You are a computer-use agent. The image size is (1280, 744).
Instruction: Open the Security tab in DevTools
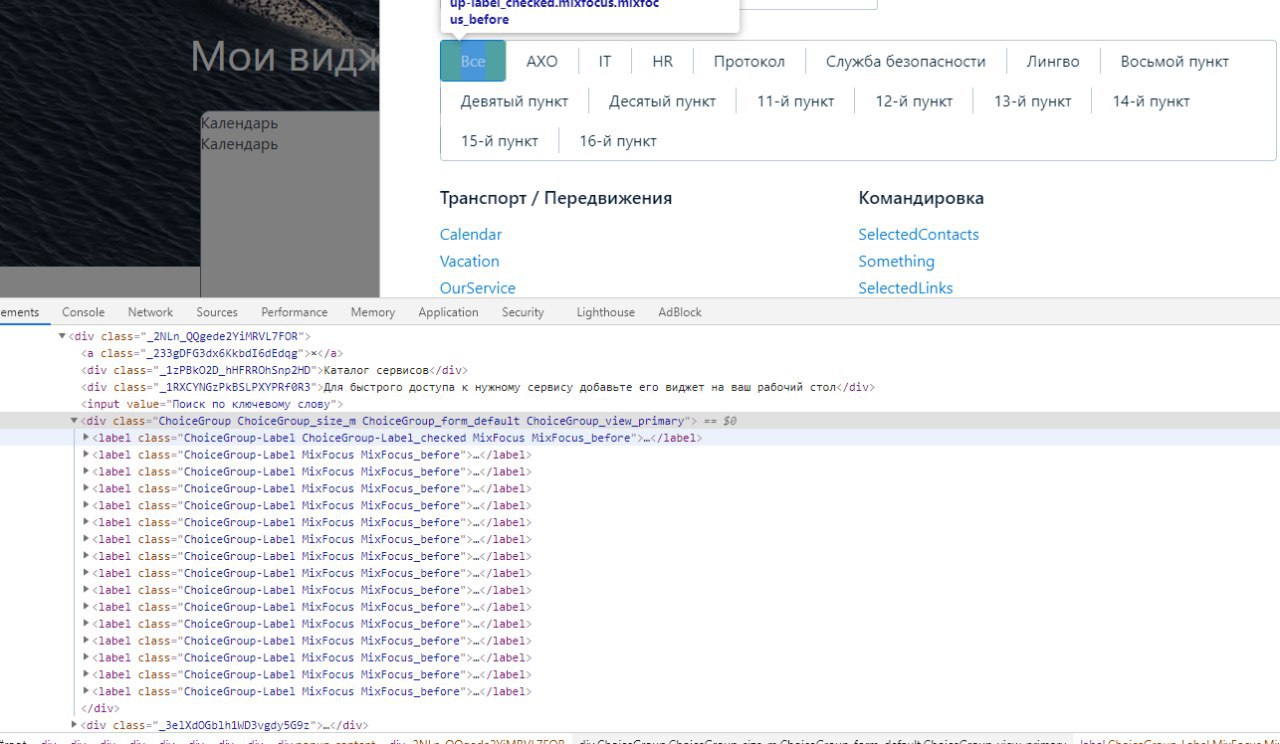(x=522, y=312)
